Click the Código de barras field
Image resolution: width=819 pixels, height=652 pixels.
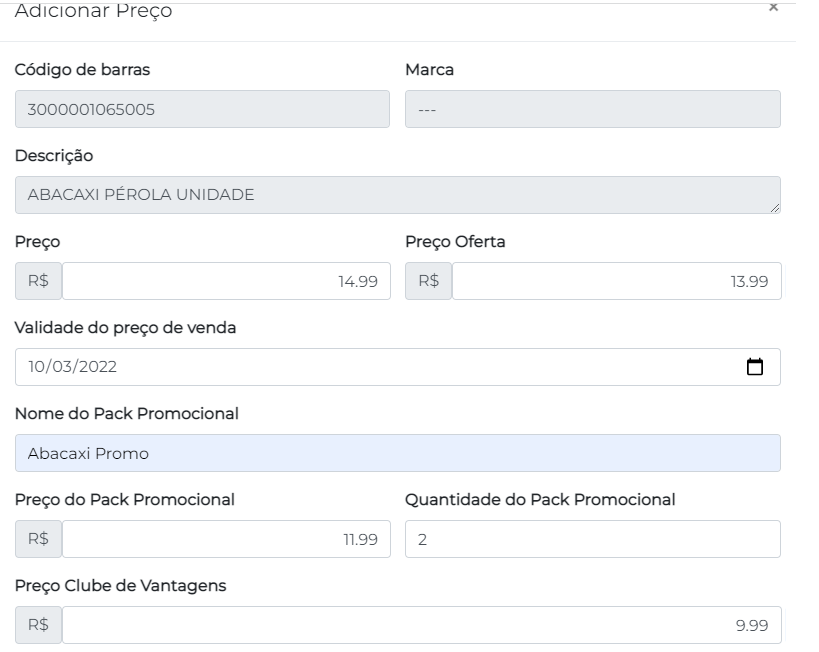(202, 110)
